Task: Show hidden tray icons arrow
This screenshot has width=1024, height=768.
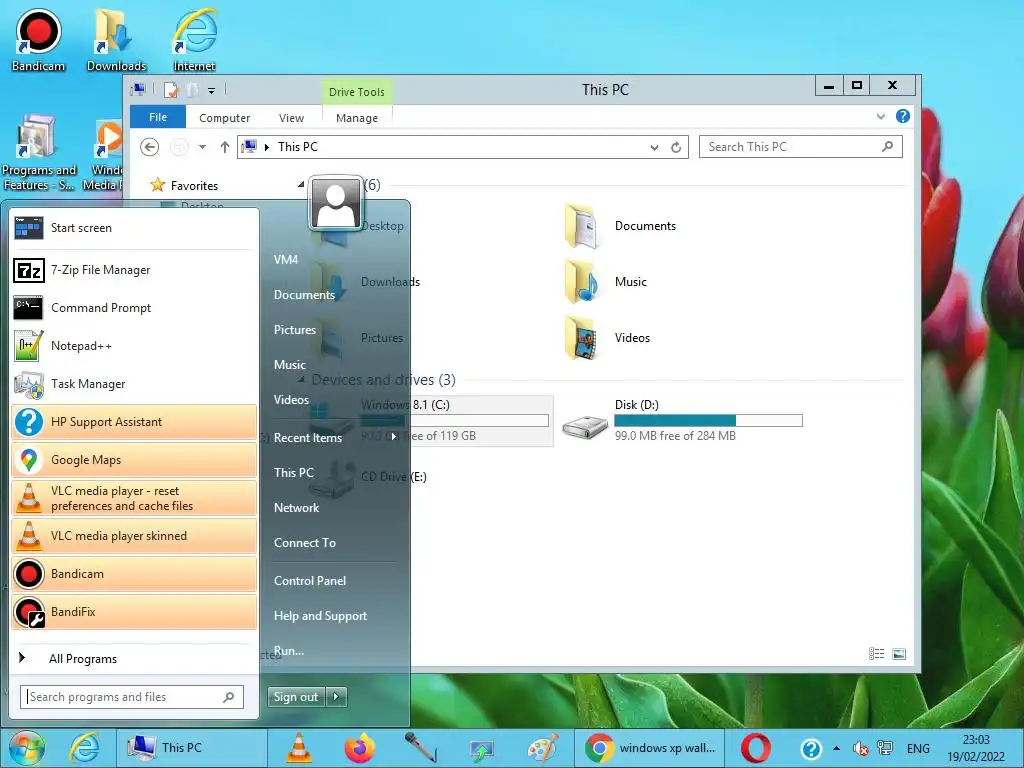Action: point(837,748)
